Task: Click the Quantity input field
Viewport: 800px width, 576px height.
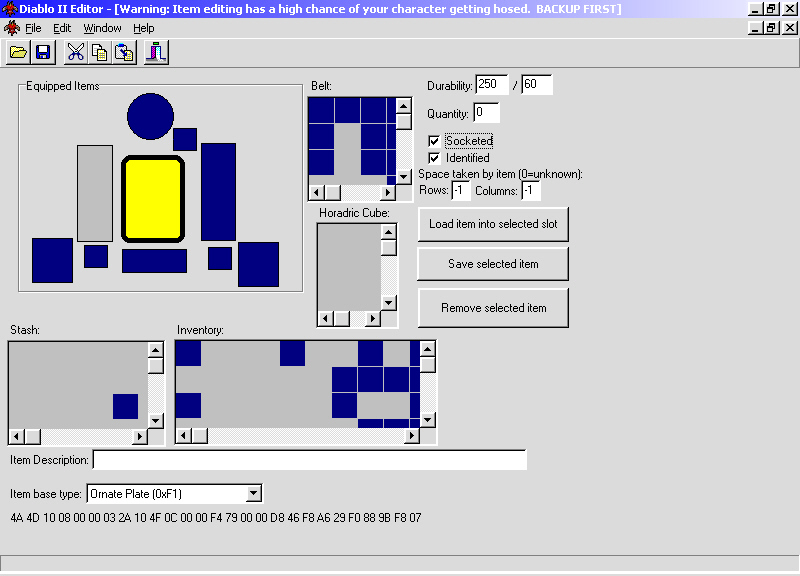Action: [486, 113]
